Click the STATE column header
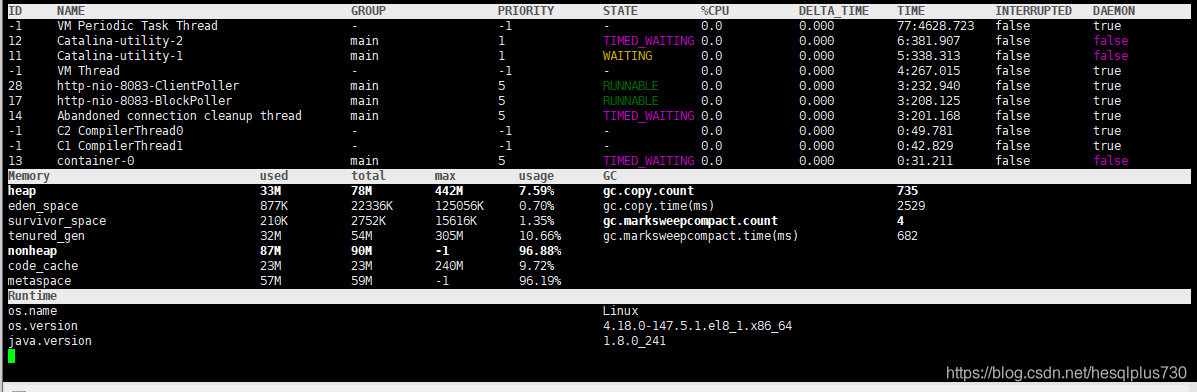This screenshot has width=1197, height=392. (620, 11)
